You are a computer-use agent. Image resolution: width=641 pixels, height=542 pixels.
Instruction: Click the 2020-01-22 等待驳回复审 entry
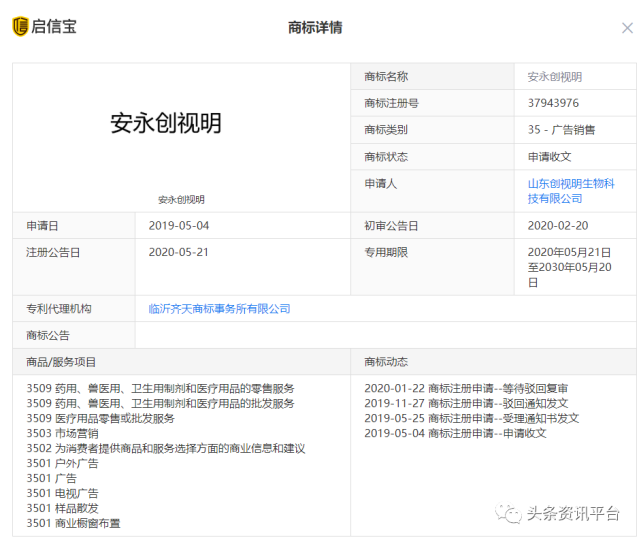pos(466,388)
